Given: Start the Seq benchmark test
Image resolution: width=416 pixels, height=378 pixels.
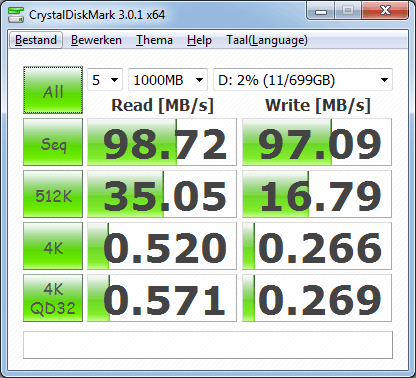Looking at the screenshot, I should (x=53, y=142).
